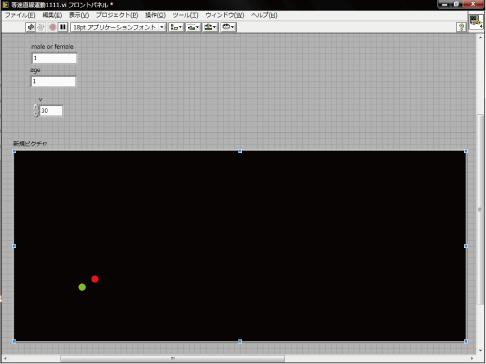The width and height of the screenshot is (486, 364).
Task: Click the Run arrow toolbar icon
Action: [31, 27]
